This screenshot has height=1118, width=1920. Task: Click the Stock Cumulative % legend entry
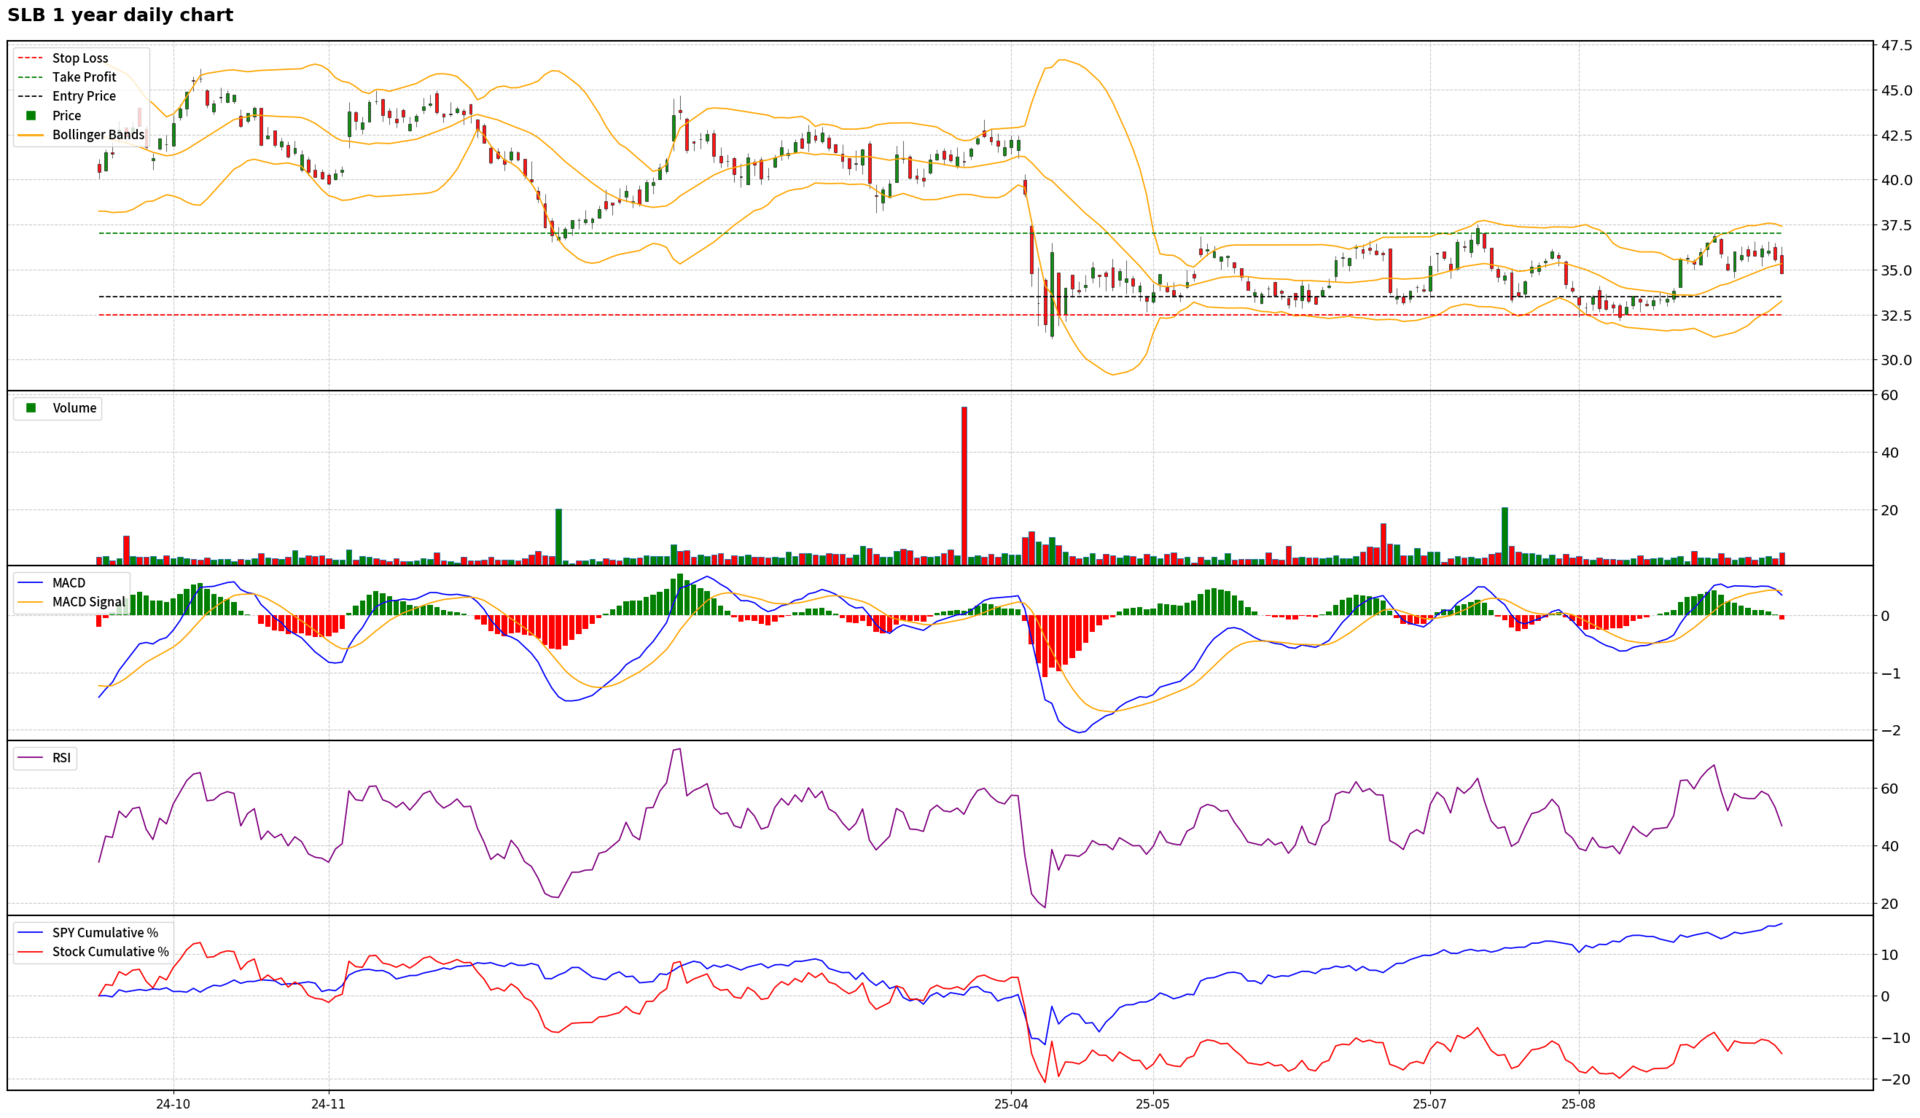[x=110, y=952]
